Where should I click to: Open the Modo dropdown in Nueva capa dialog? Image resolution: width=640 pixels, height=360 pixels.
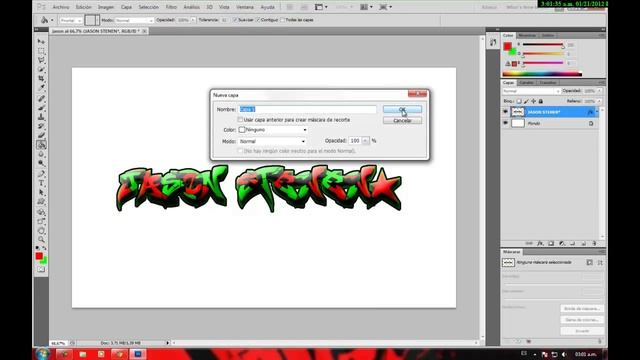[x=272, y=141]
